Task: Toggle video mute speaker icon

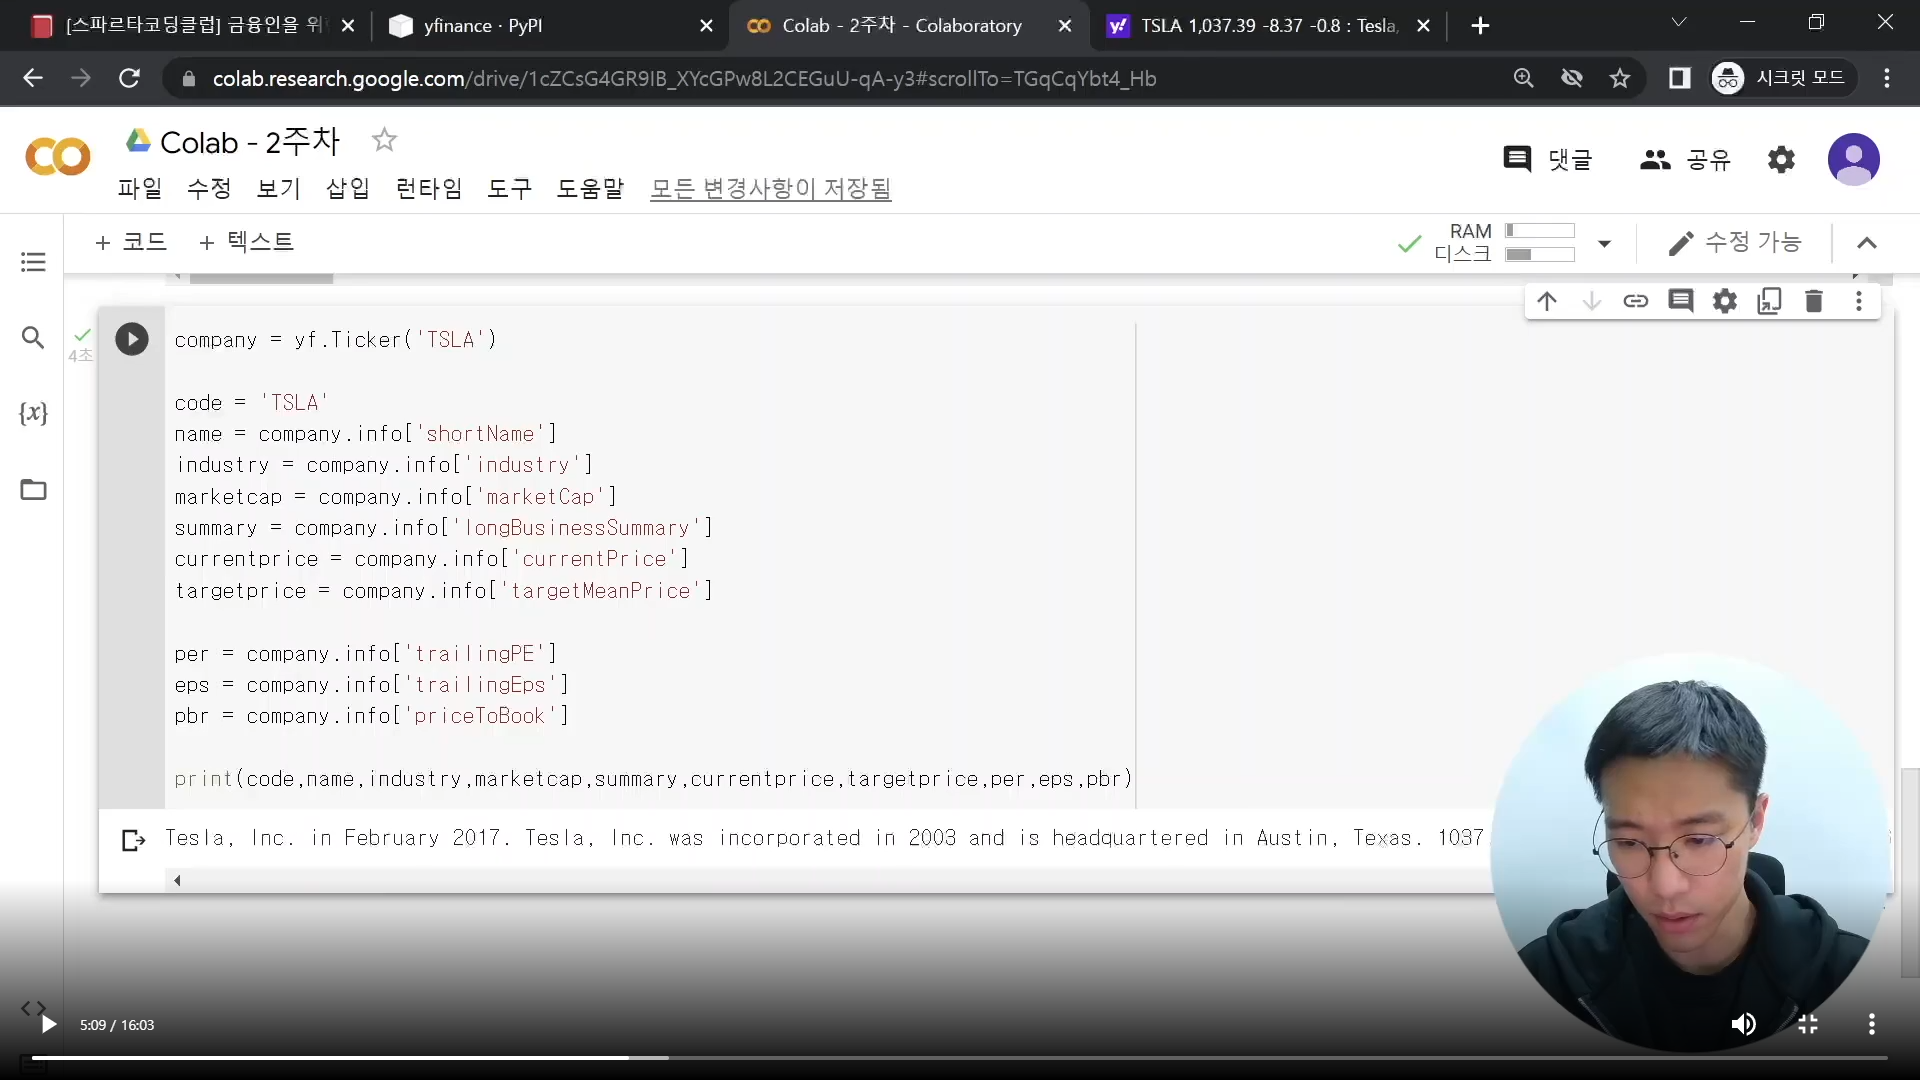Action: 1743,1024
